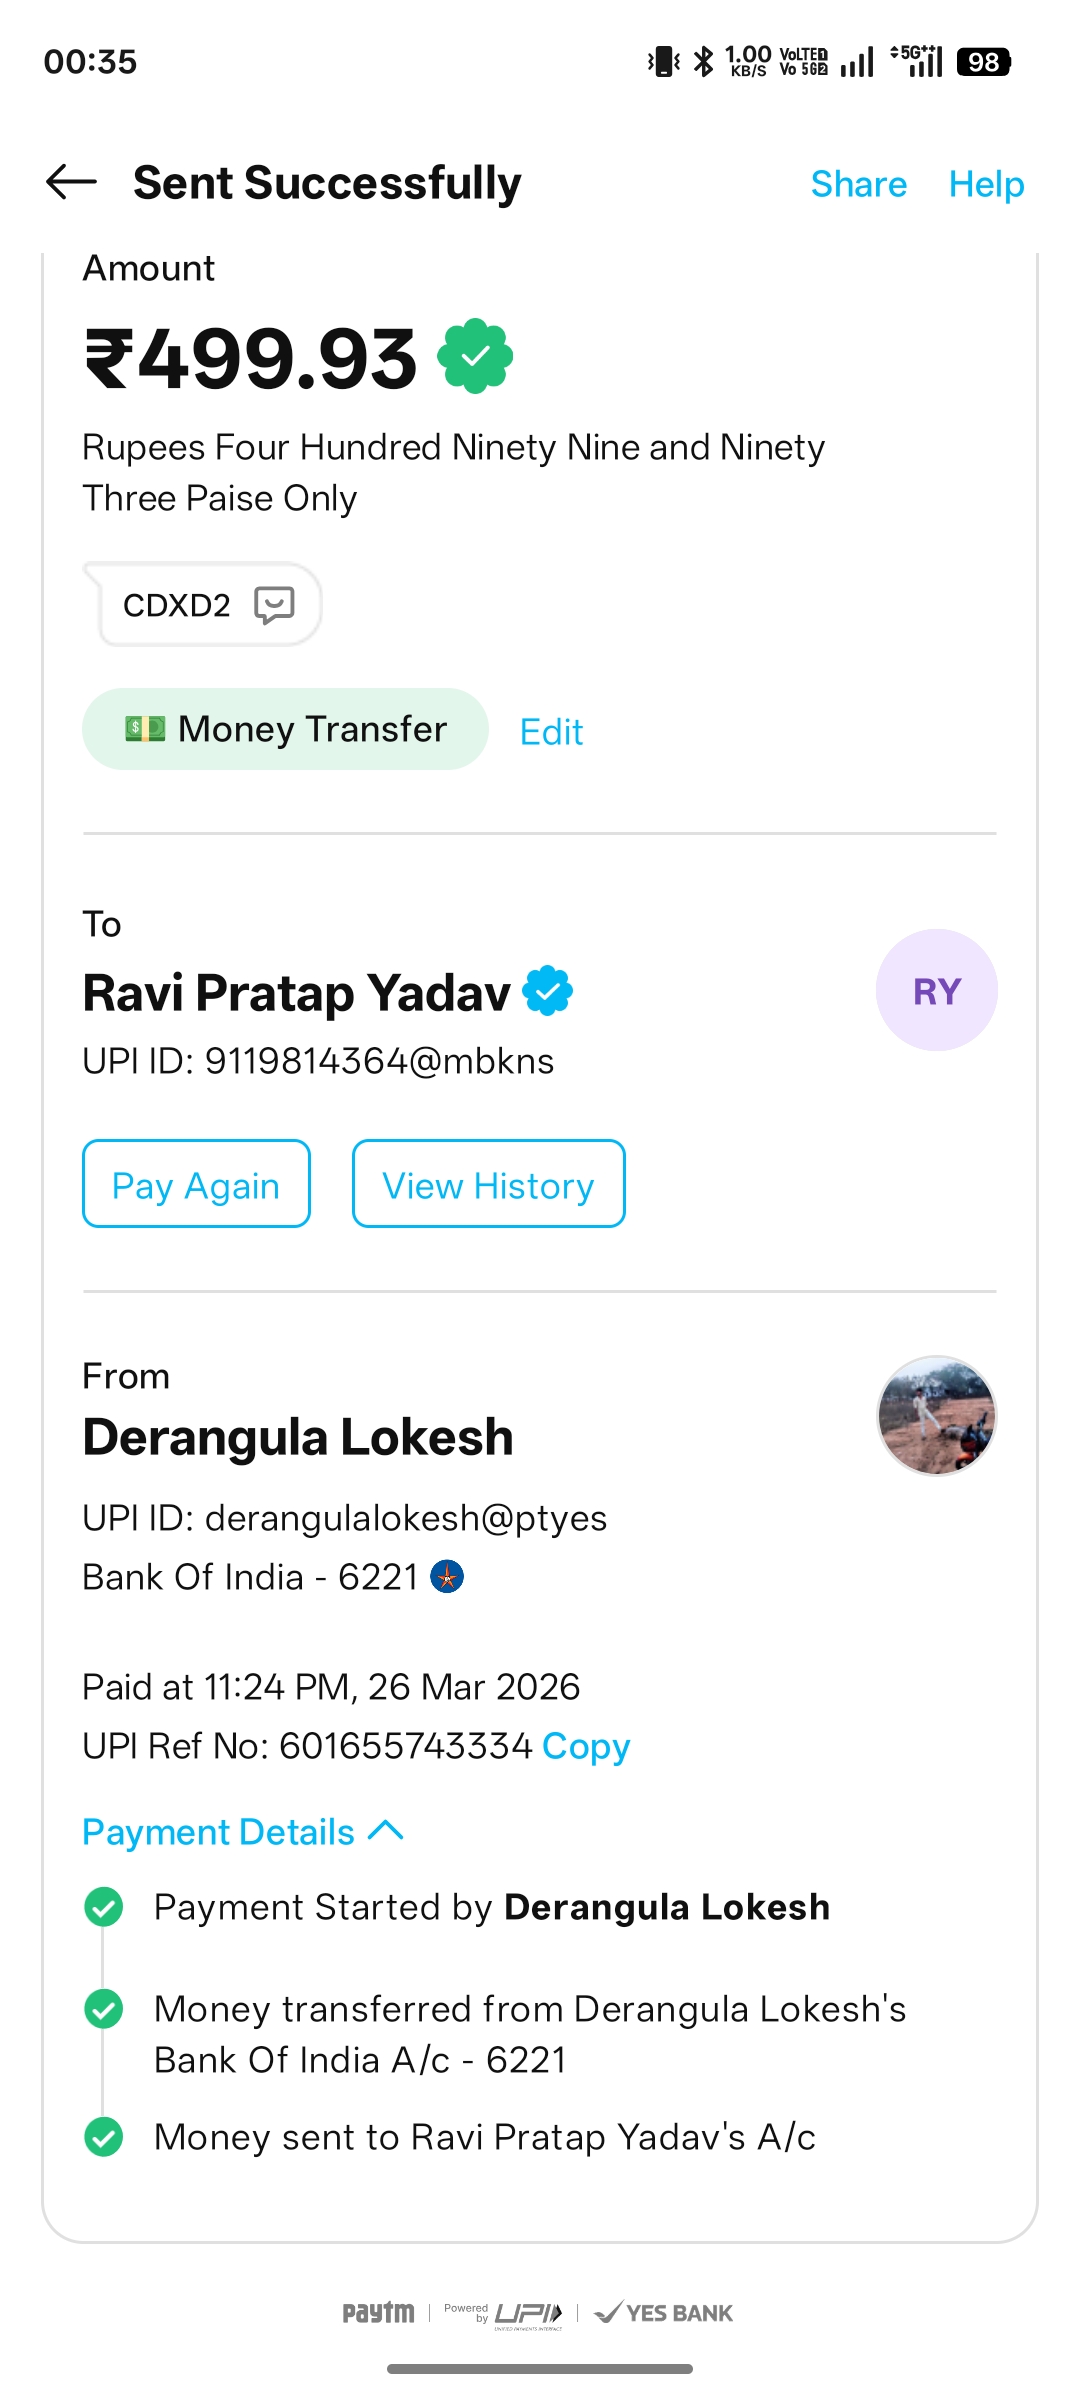Edit the Money Transfer category
Screen dimensions: 1080x2392
coord(551,732)
